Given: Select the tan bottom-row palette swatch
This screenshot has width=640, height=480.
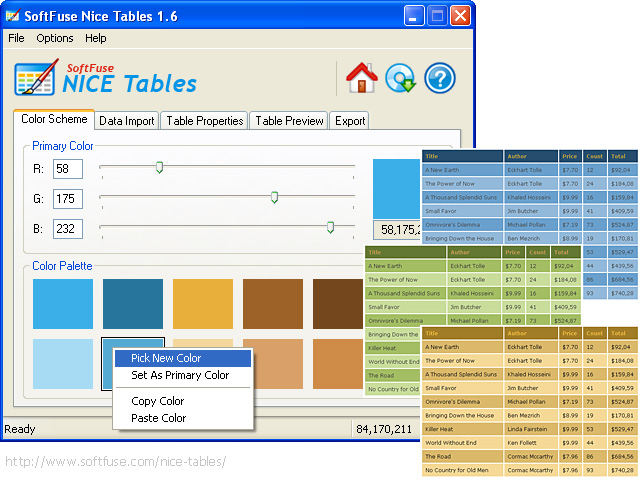Looking at the screenshot, I should (278, 364).
